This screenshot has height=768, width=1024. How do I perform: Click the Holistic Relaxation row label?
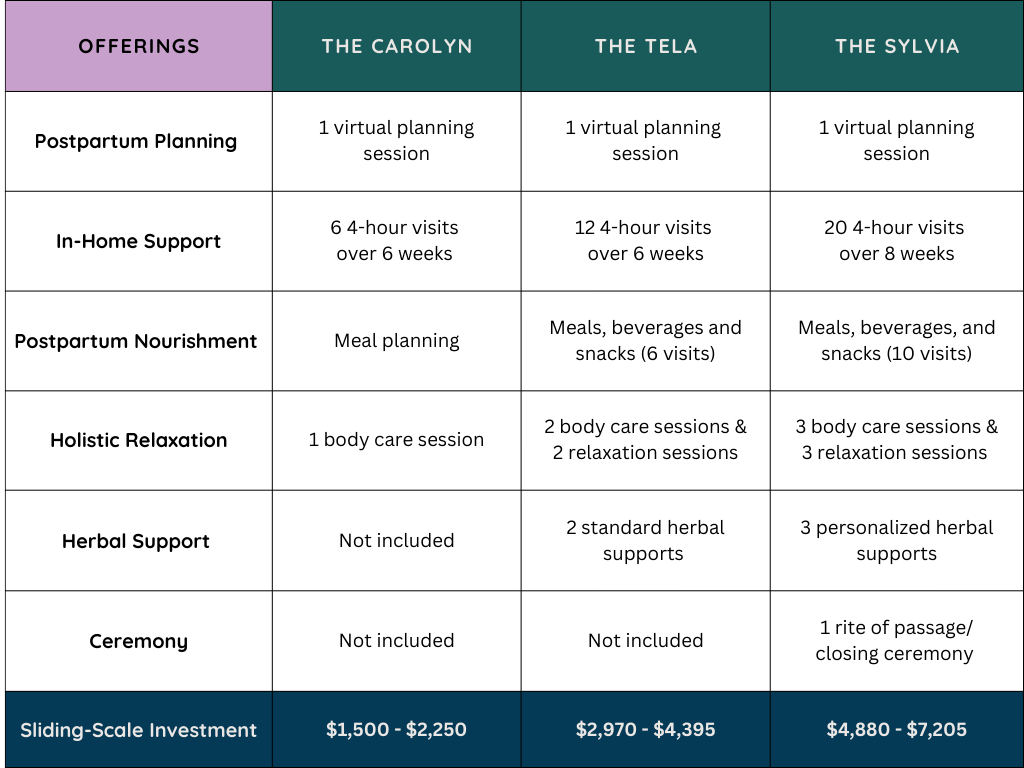138,440
